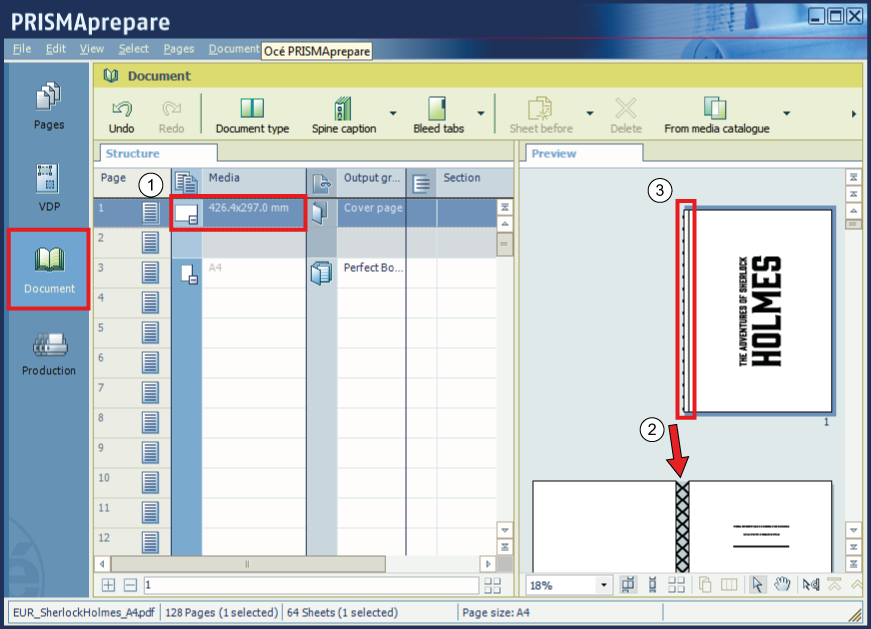Image resolution: width=871 pixels, height=629 pixels.
Task: Expand the Spine caption dropdown arrow
Action: (x=392, y=113)
